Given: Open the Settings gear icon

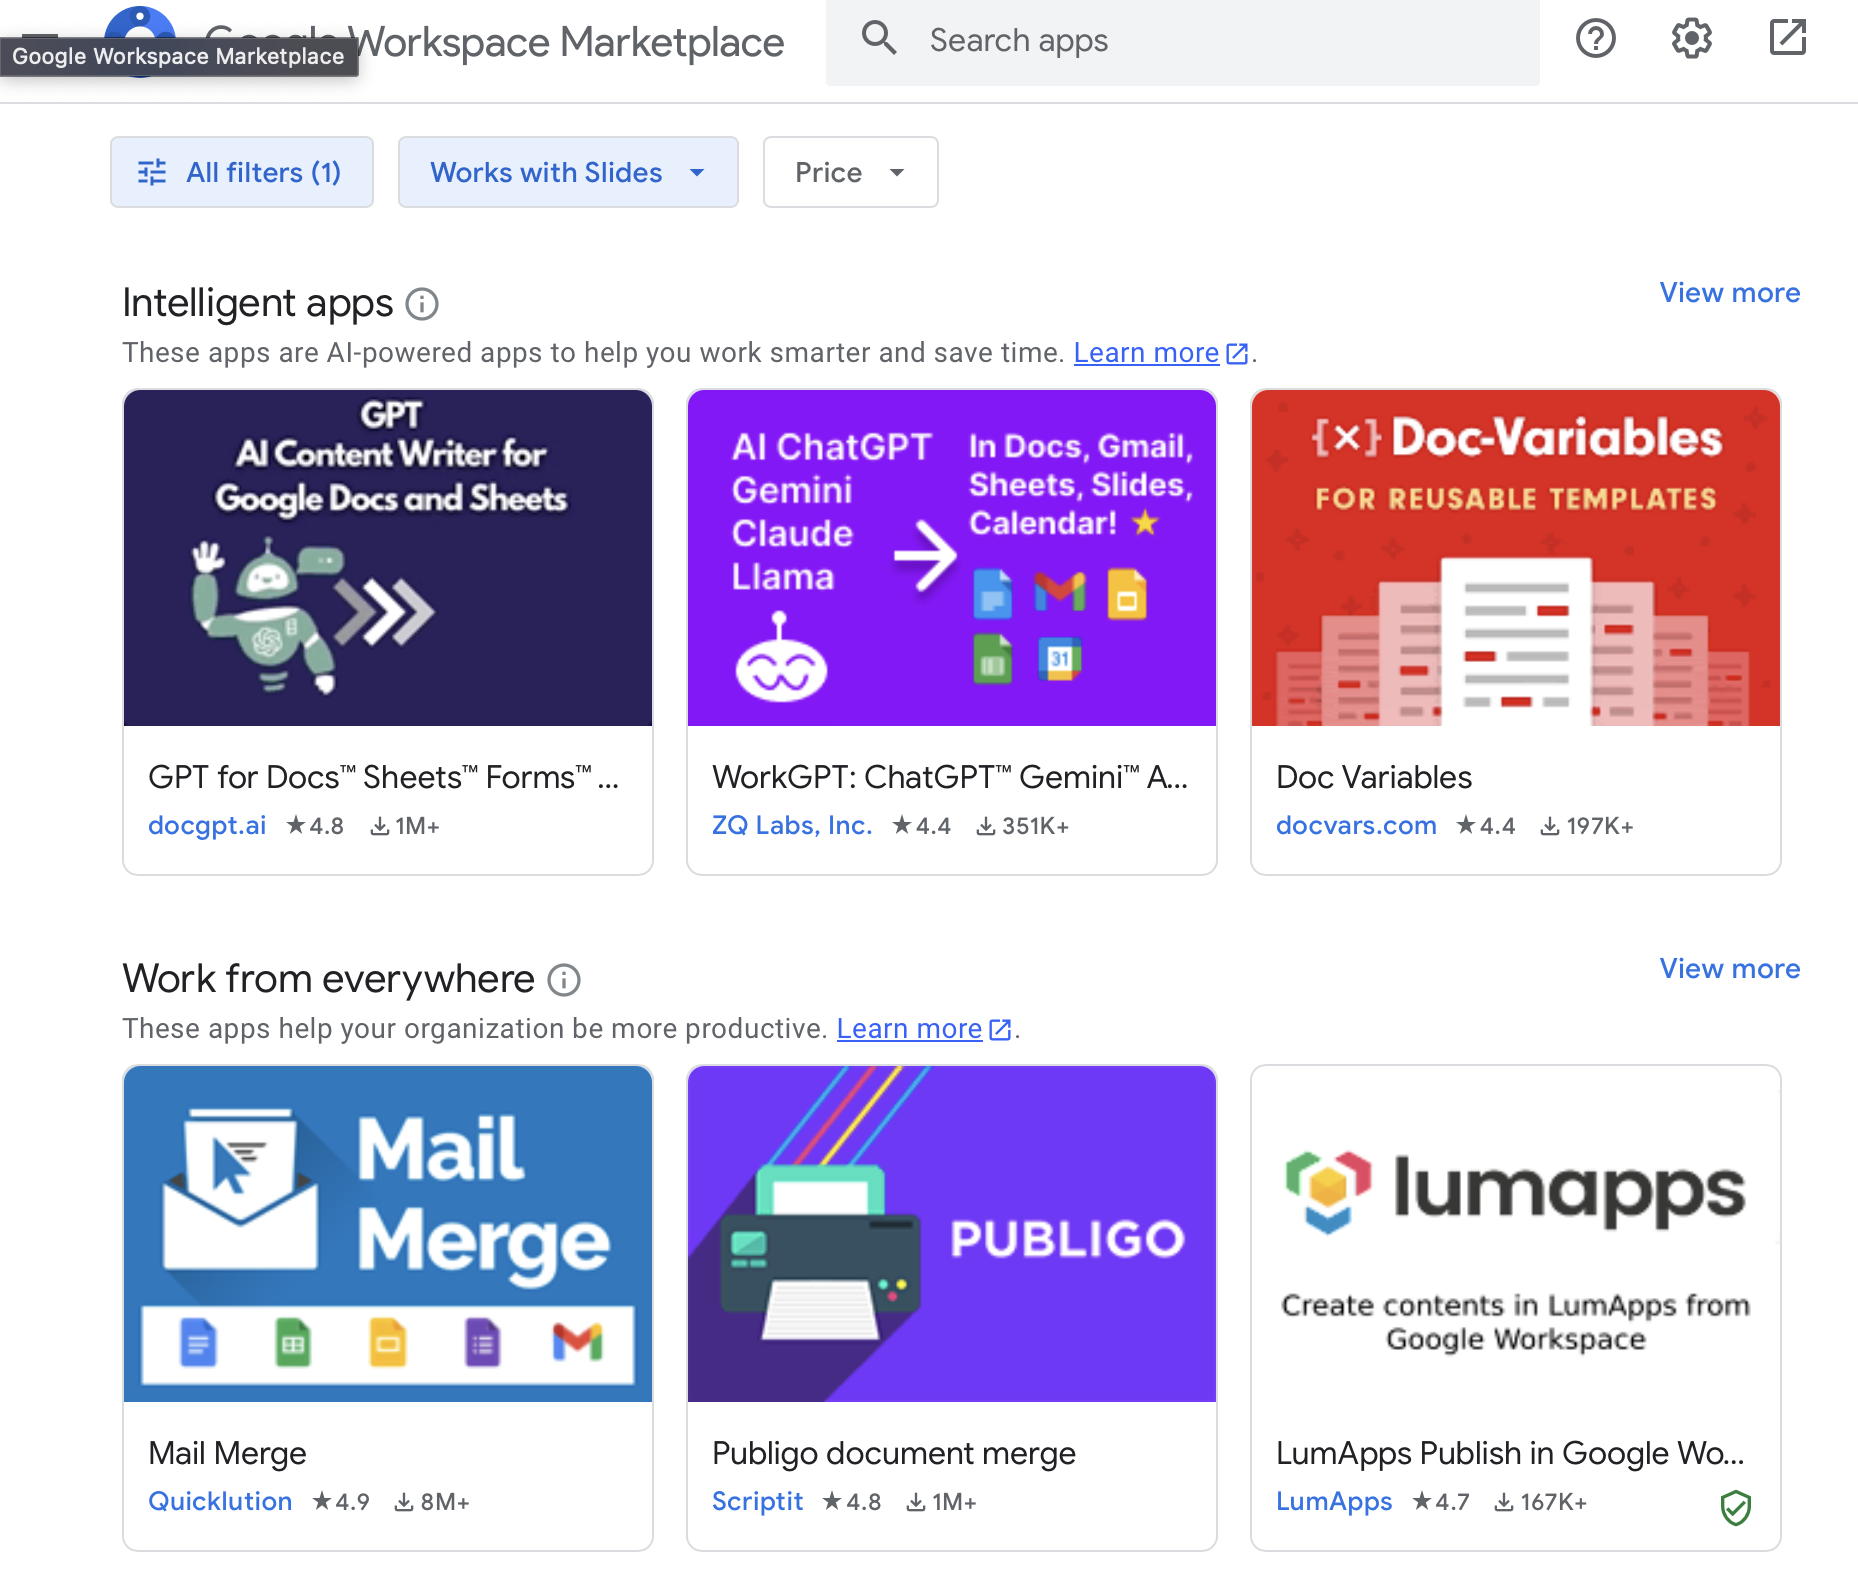Looking at the screenshot, I should click(1691, 39).
